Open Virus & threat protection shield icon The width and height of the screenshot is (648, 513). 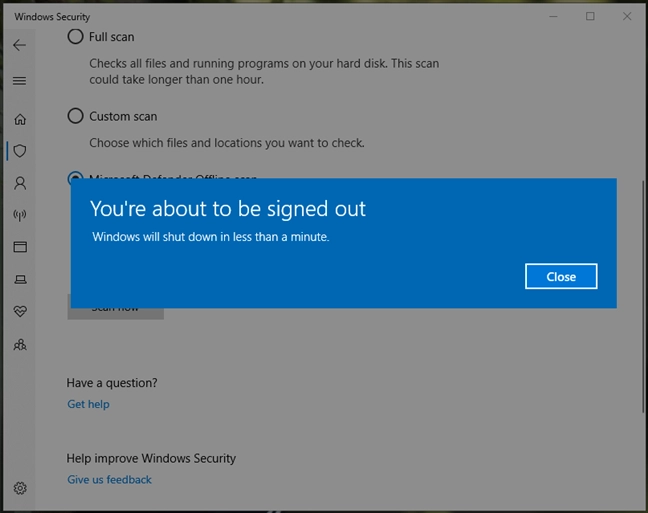pyautogui.click(x=20, y=151)
